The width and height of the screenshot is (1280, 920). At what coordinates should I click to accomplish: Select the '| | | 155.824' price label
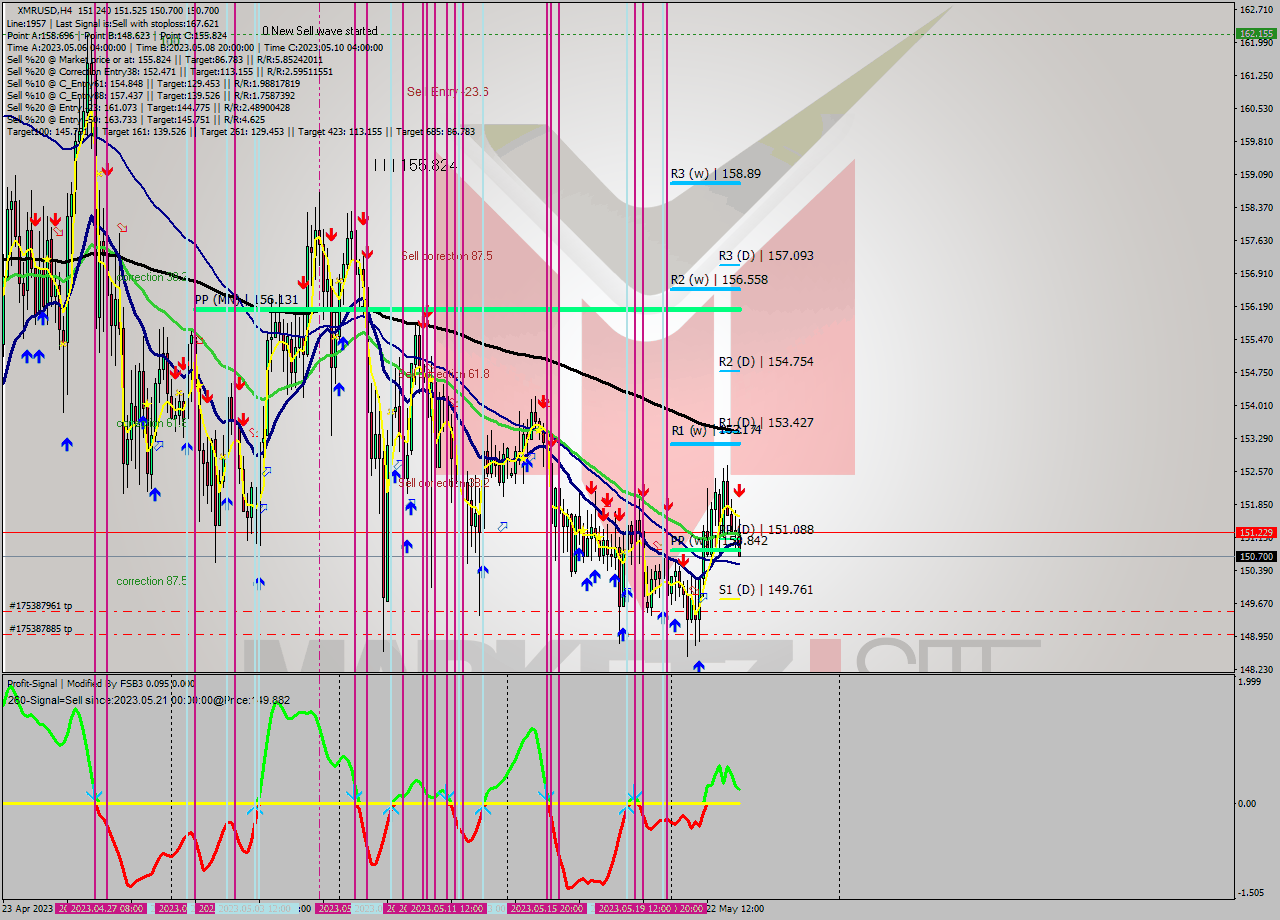tap(414, 165)
